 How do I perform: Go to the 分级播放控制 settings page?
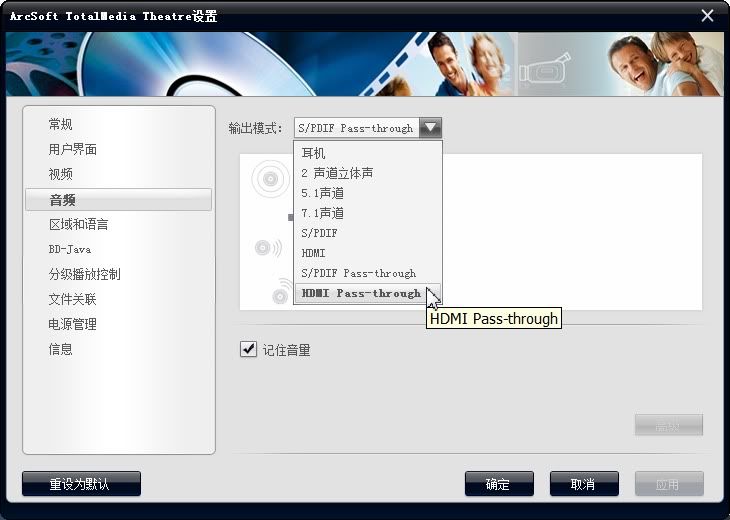click(x=85, y=274)
